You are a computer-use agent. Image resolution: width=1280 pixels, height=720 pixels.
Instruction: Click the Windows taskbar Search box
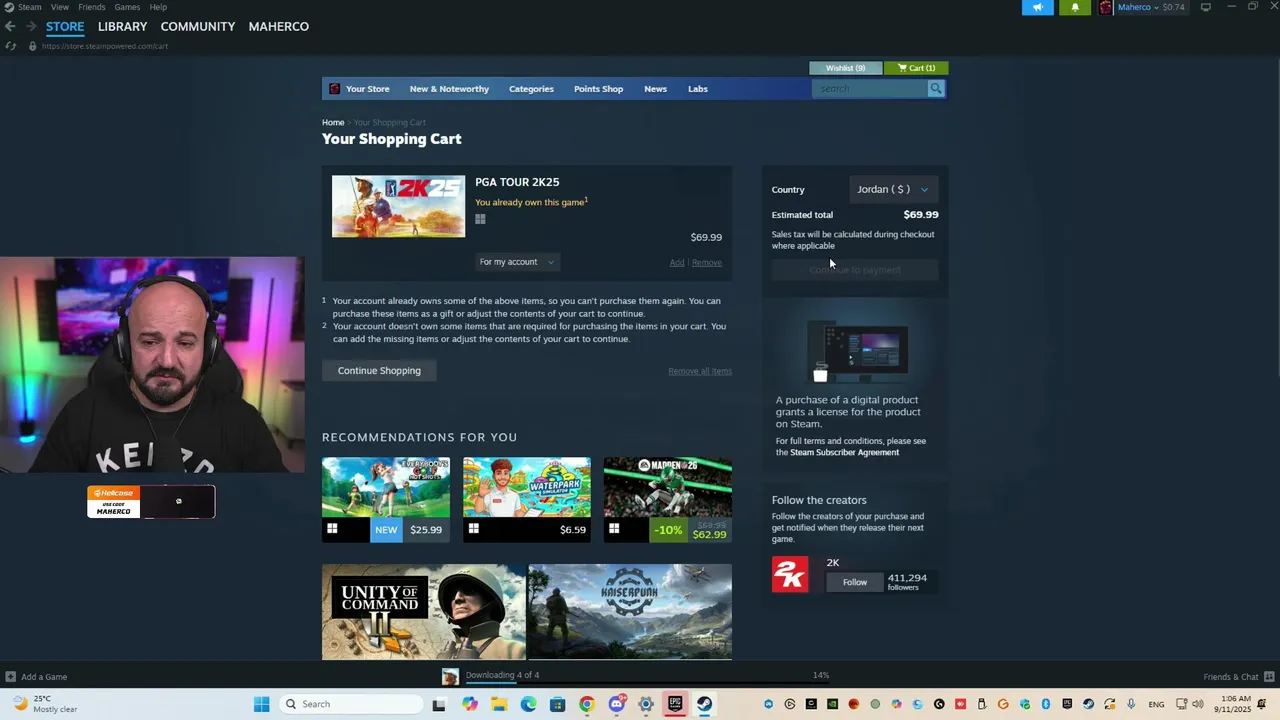pos(351,704)
